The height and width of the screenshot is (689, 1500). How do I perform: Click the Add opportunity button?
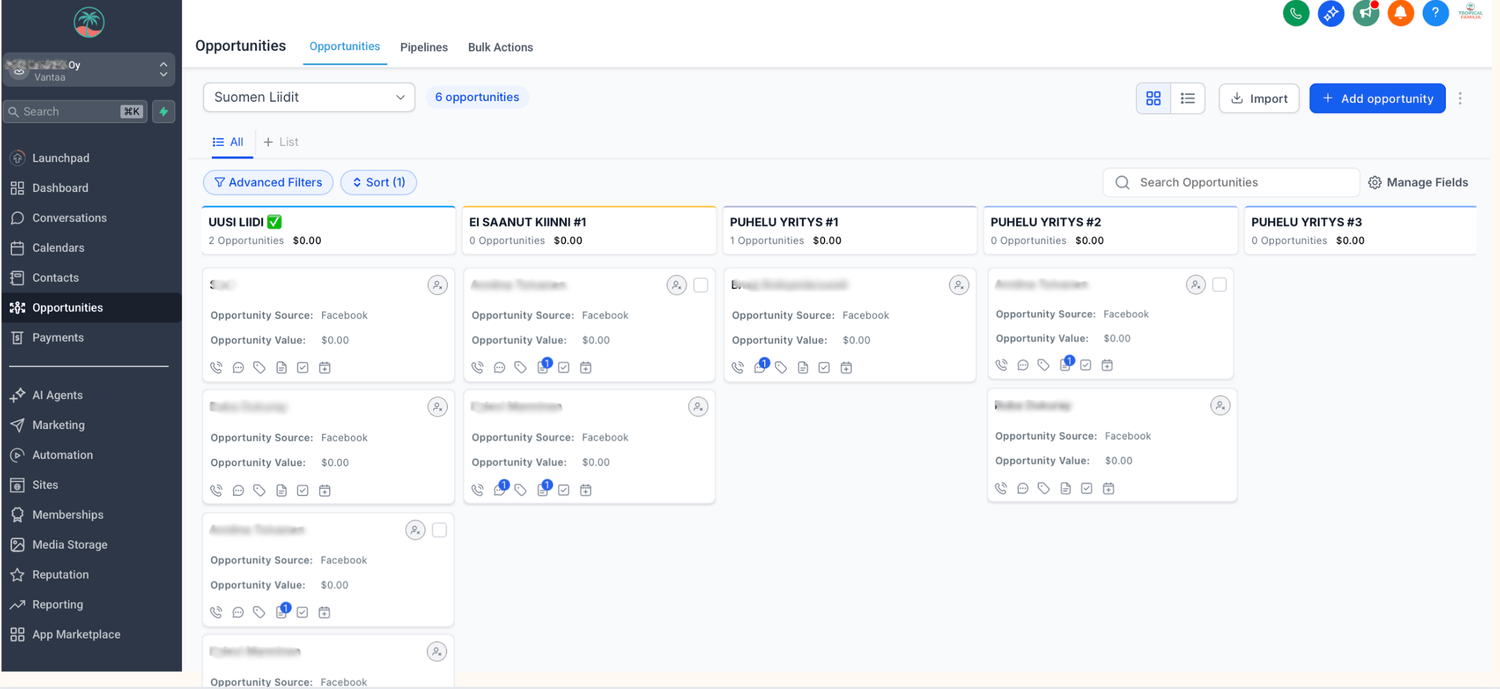click(1377, 98)
